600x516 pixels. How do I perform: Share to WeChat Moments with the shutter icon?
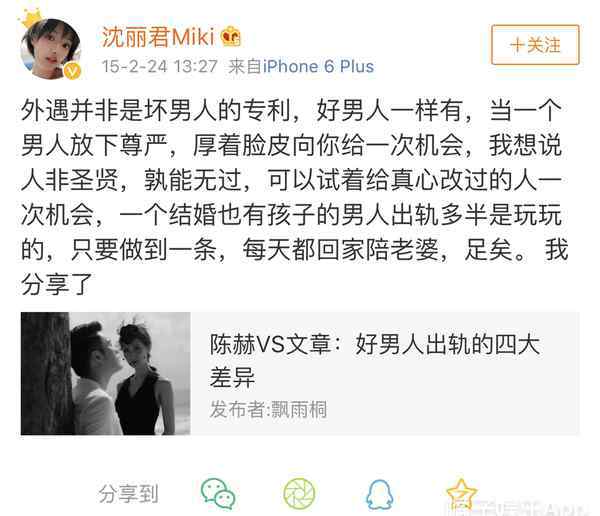[x=299, y=494]
